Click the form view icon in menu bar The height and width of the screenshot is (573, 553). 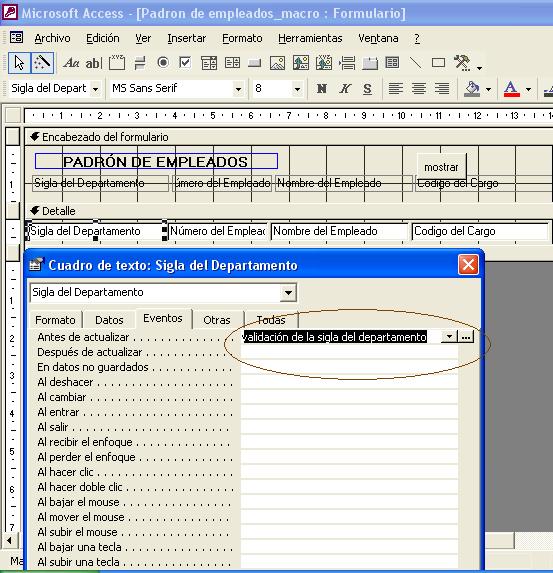pyautogui.click(x=16, y=38)
